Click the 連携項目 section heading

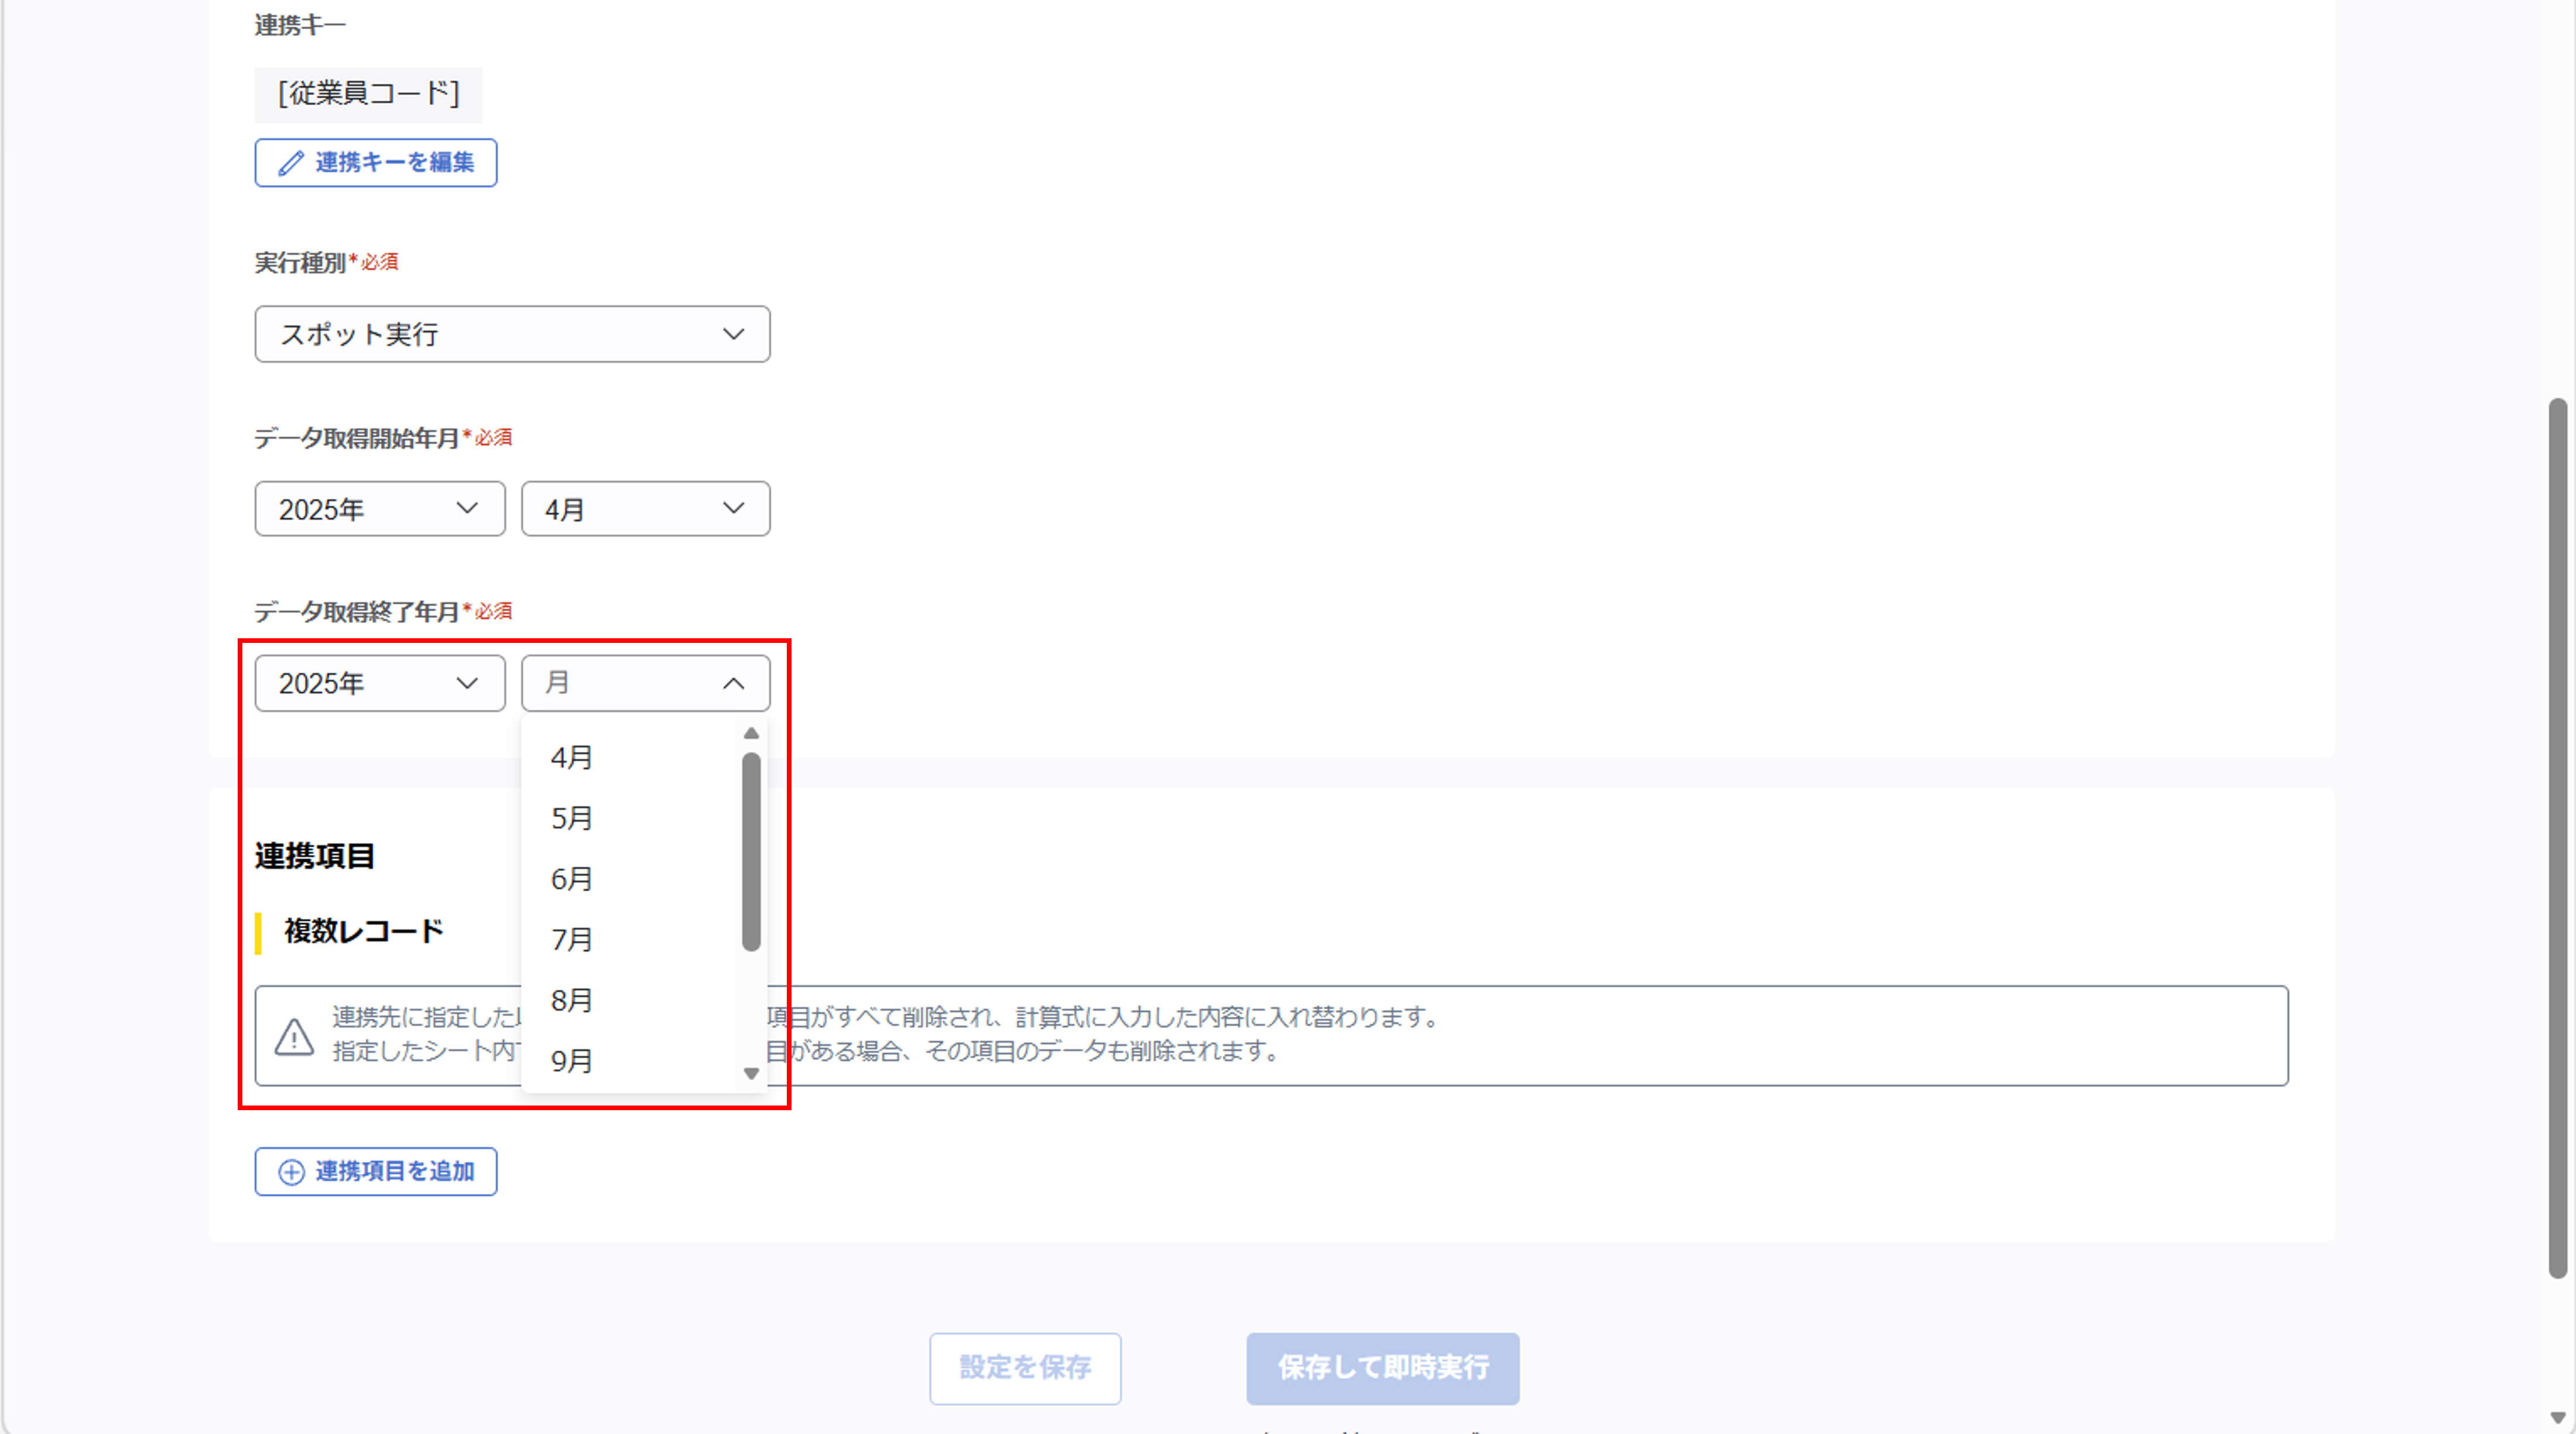point(314,856)
